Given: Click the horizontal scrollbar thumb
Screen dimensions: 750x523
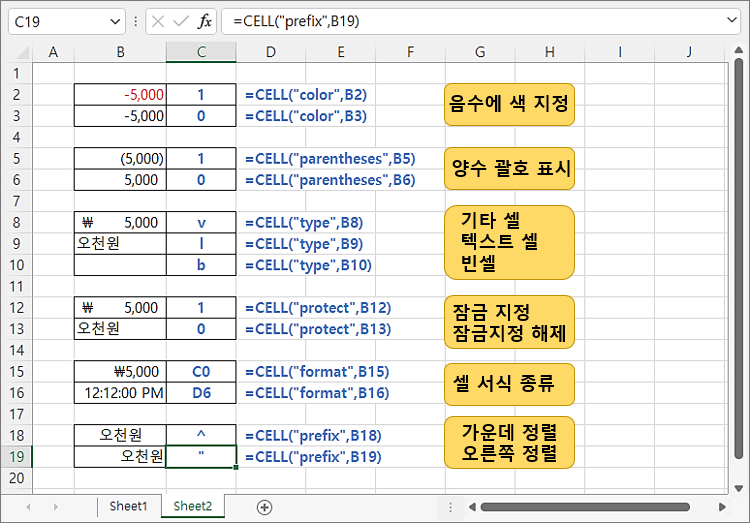Looking at the screenshot, I should 585,507.
